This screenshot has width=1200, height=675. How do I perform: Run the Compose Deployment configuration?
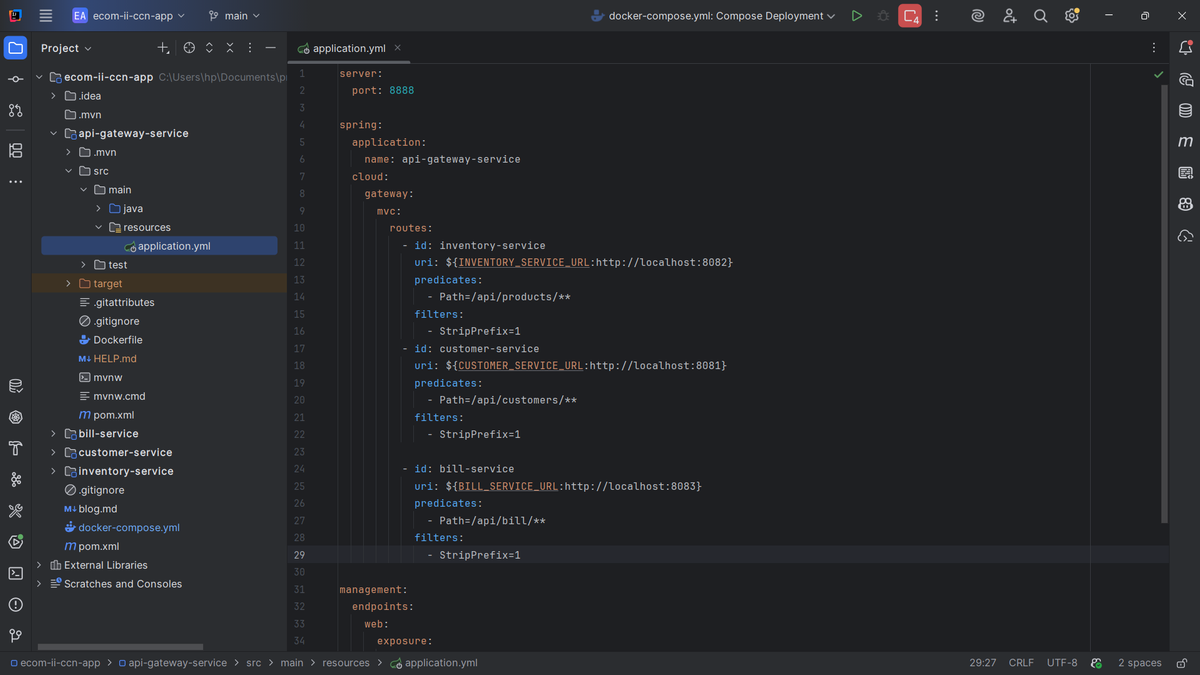tap(856, 16)
